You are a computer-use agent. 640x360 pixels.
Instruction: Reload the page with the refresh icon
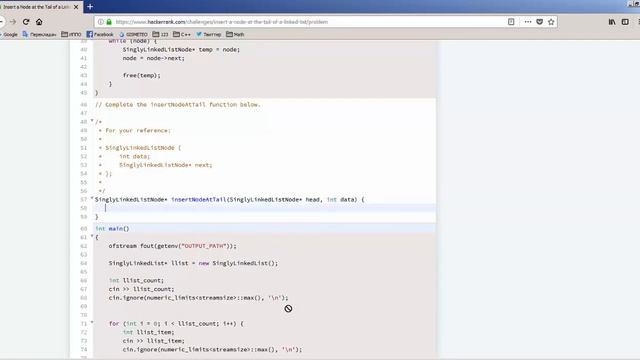26,22
